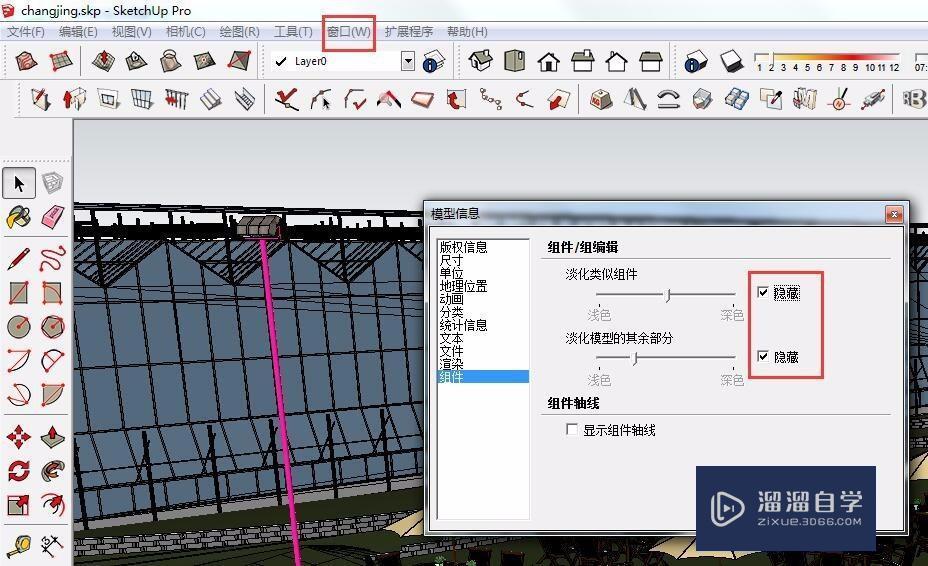Select the 2-Point Arc tool
Viewport: 928px width, 566px height.
pyautogui.click(x=53, y=360)
